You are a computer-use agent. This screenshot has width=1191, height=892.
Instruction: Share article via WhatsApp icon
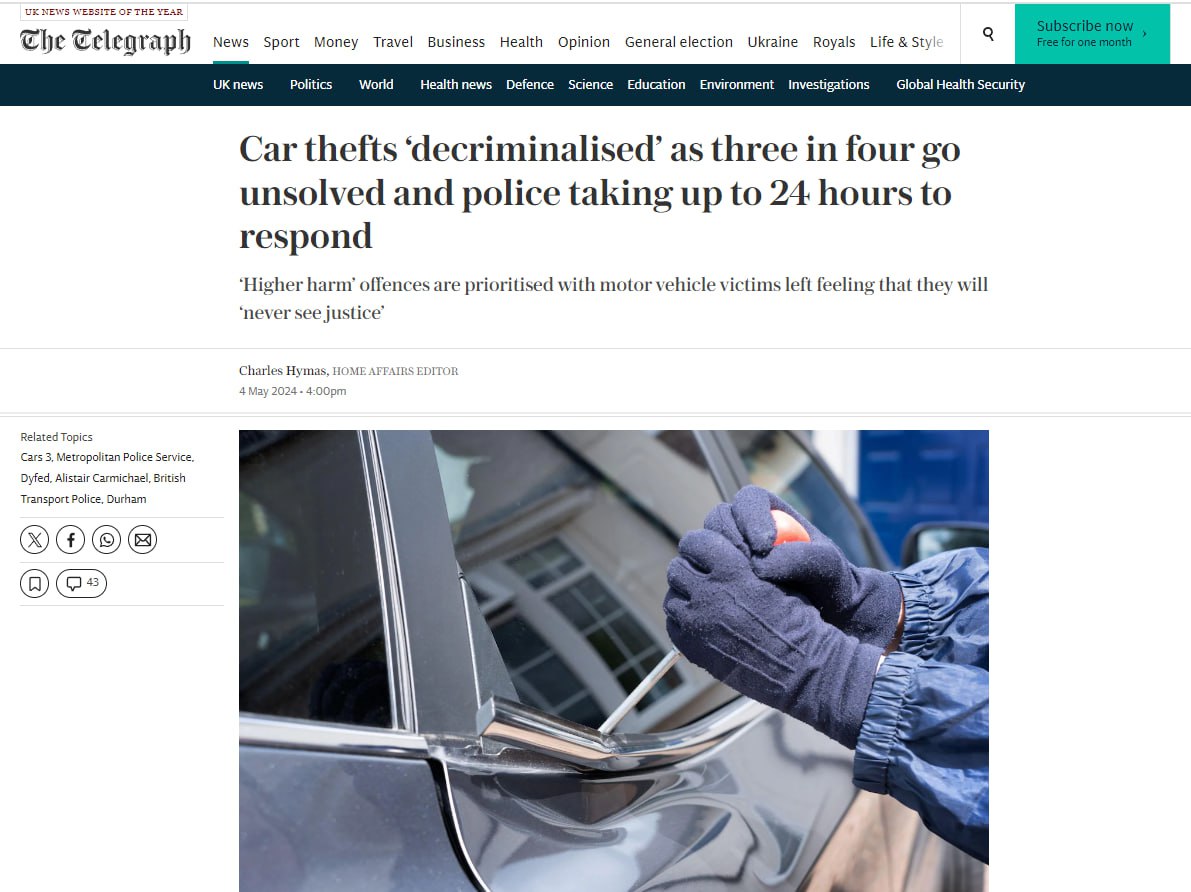(x=106, y=540)
